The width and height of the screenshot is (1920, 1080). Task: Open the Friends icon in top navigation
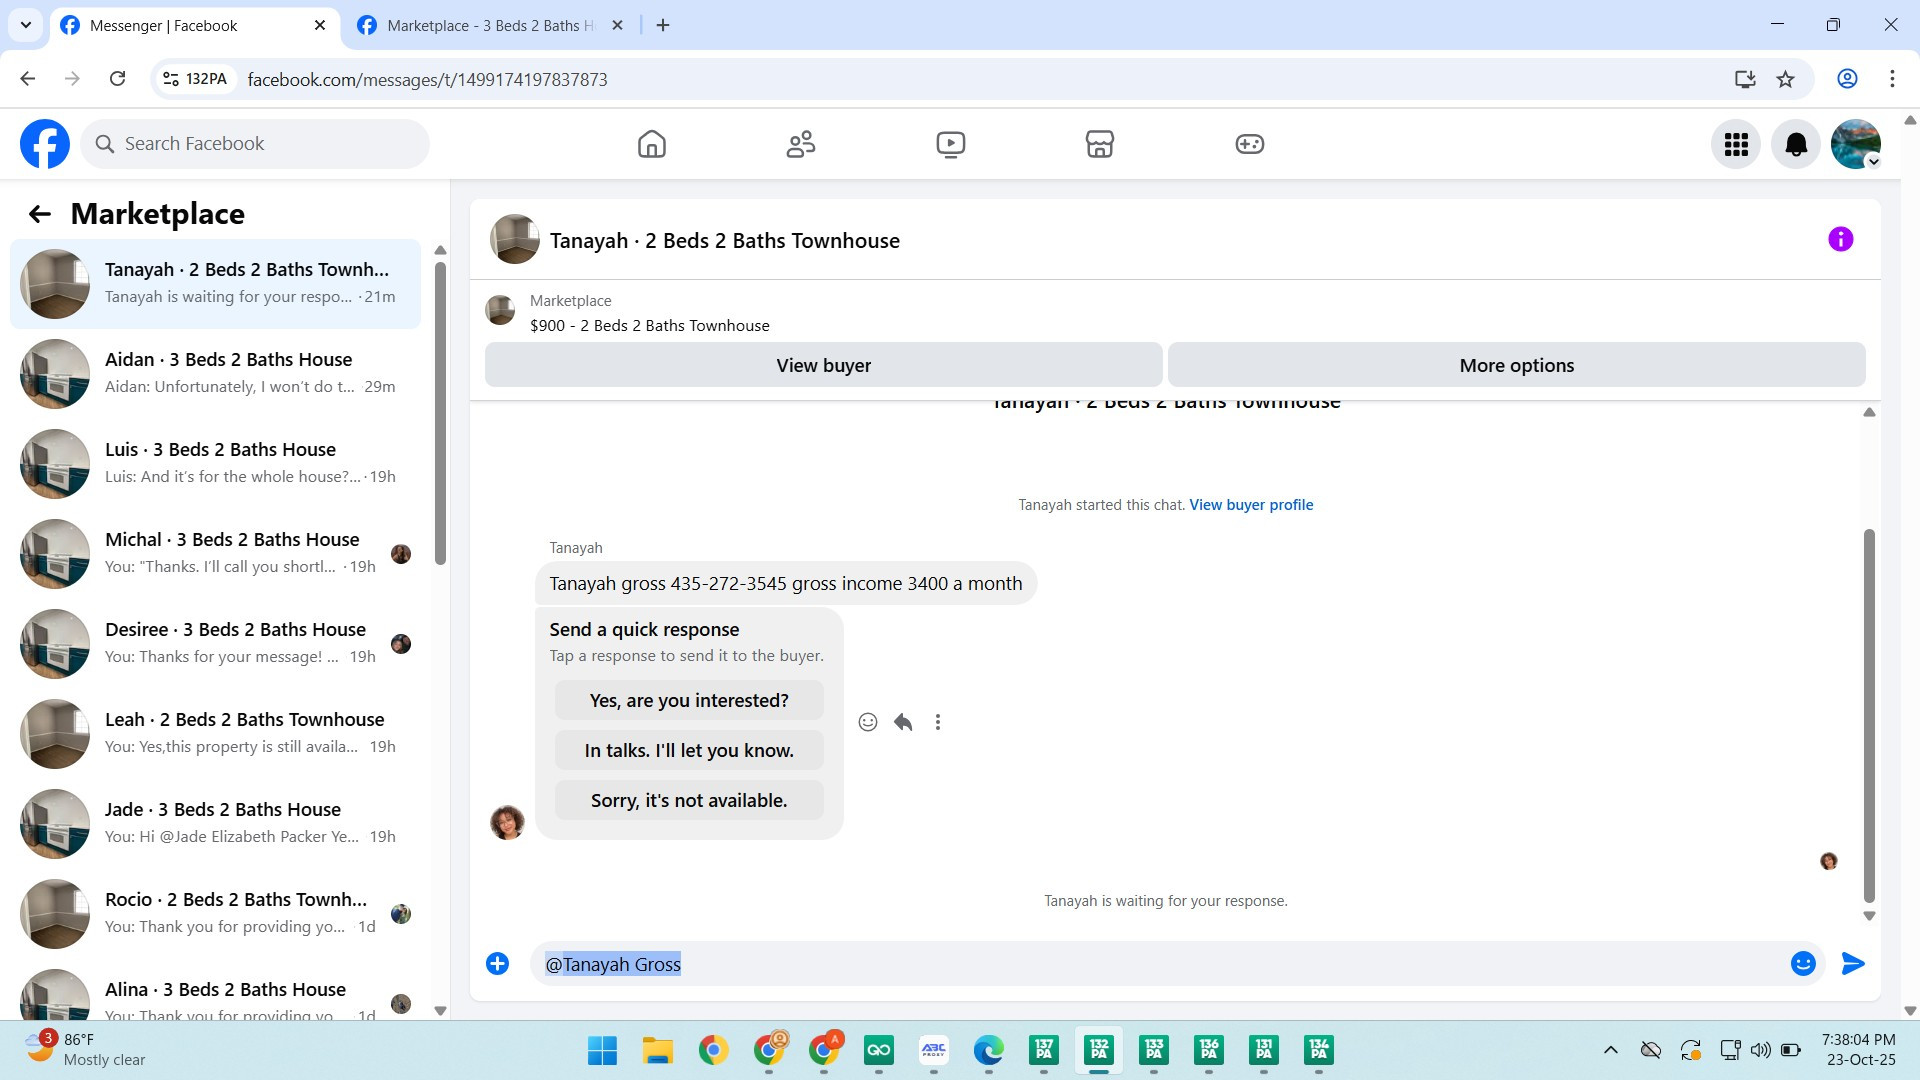(800, 144)
